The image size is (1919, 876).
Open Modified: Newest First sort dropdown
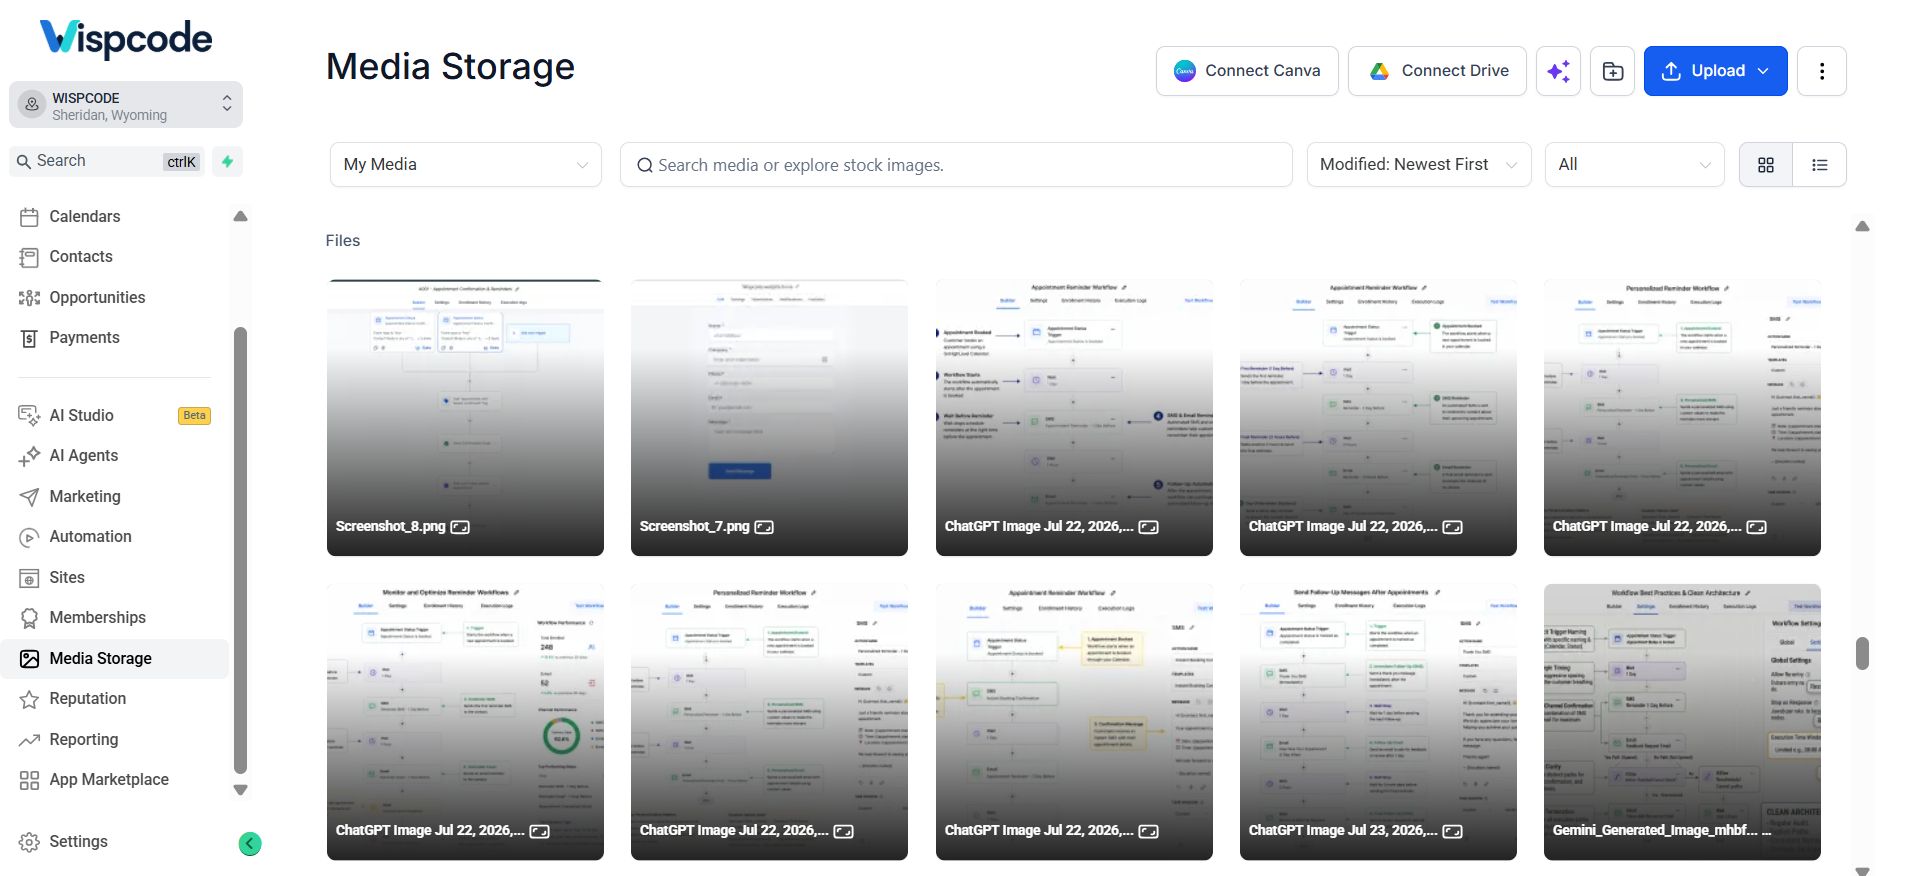coord(1418,165)
